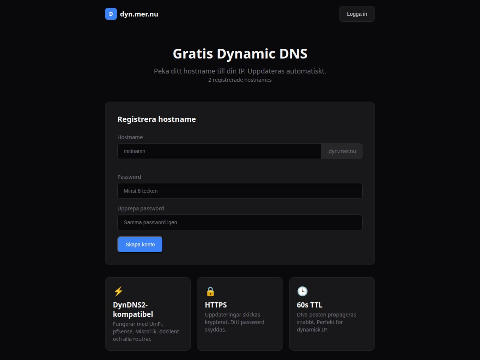Focus the Password input field

(x=240, y=191)
